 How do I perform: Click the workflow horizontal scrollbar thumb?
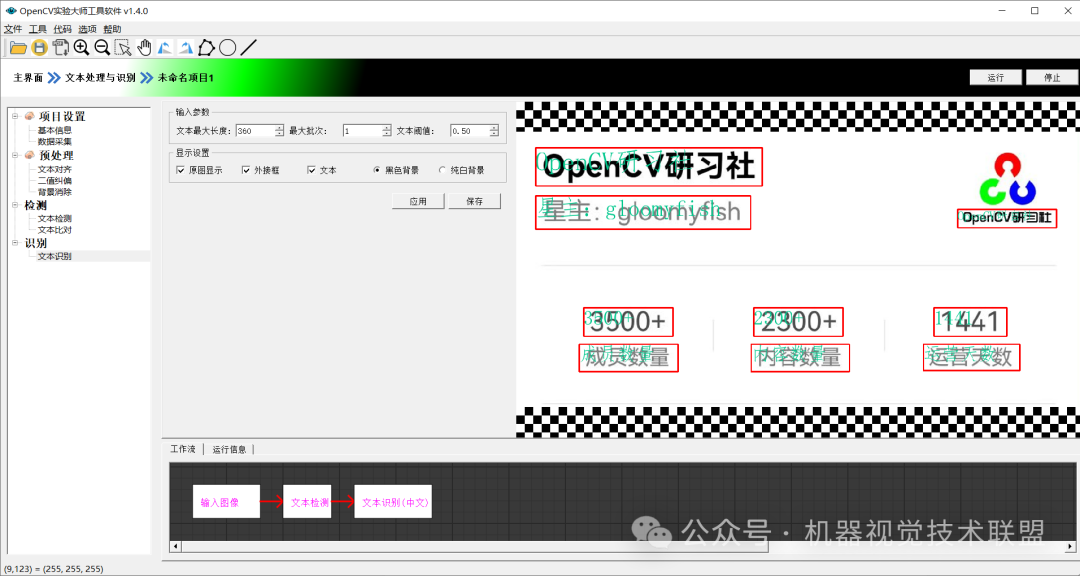(475, 547)
